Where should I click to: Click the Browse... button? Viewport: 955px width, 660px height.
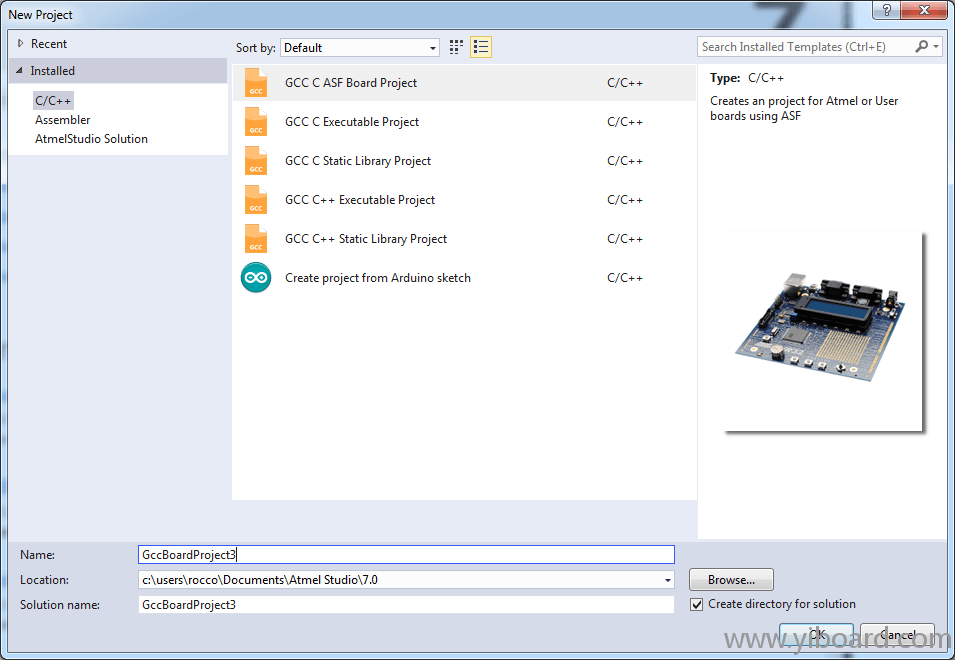[x=731, y=580]
